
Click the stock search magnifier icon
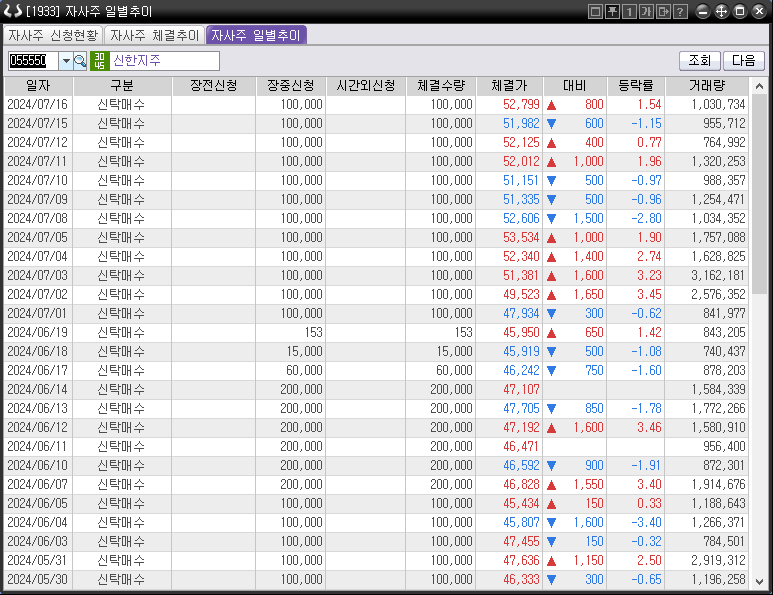tap(80, 61)
